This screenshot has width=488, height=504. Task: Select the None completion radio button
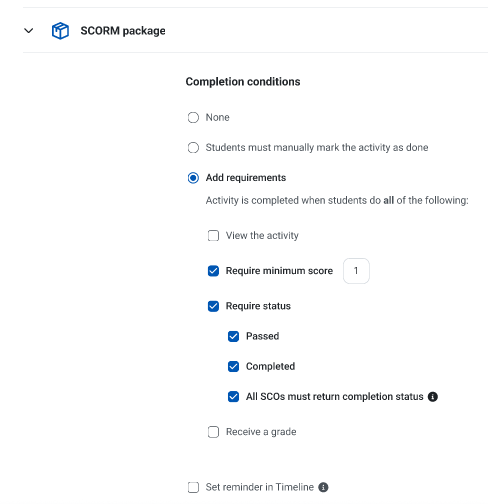(x=193, y=117)
